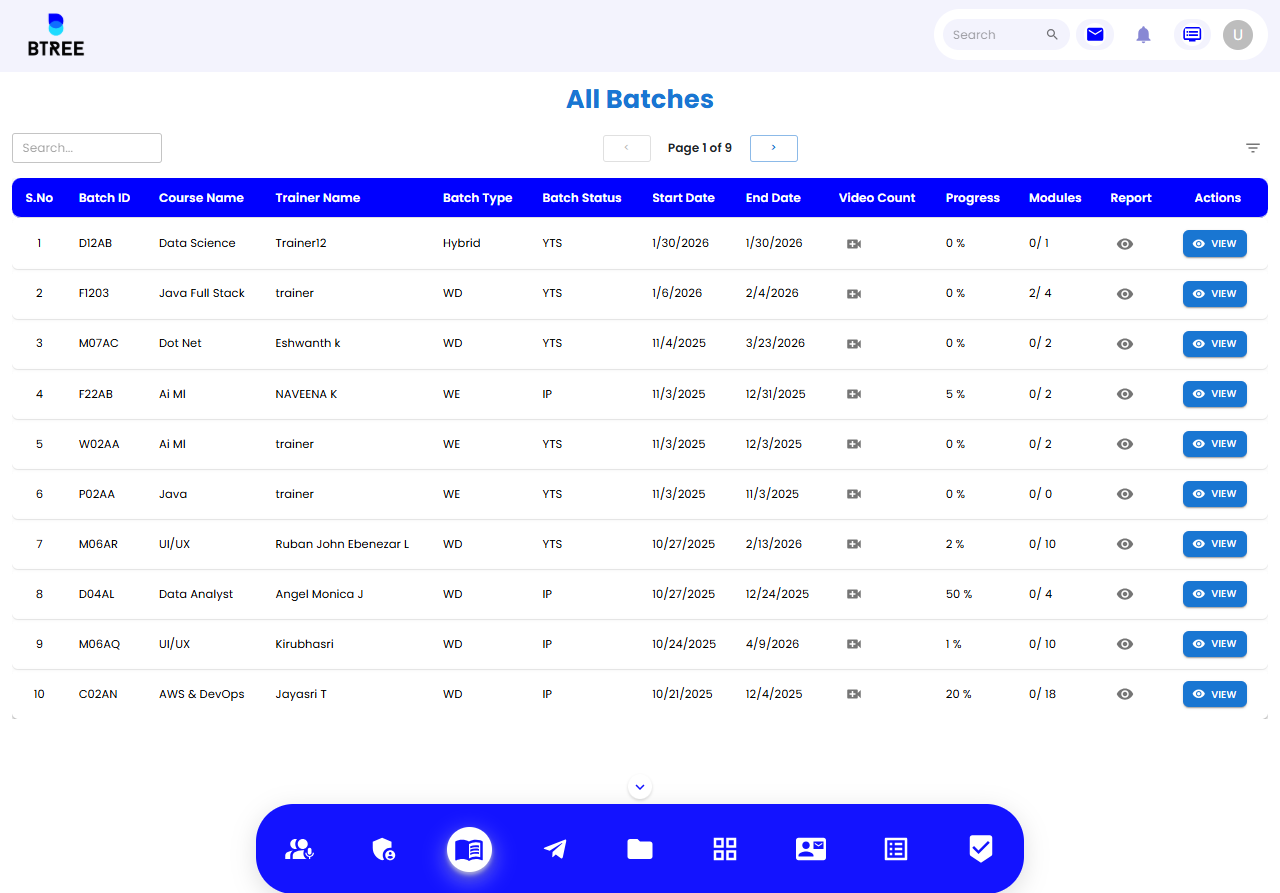Open report eye icon for batch M06AR
The image size is (1280, 893).
[1125, 544]
